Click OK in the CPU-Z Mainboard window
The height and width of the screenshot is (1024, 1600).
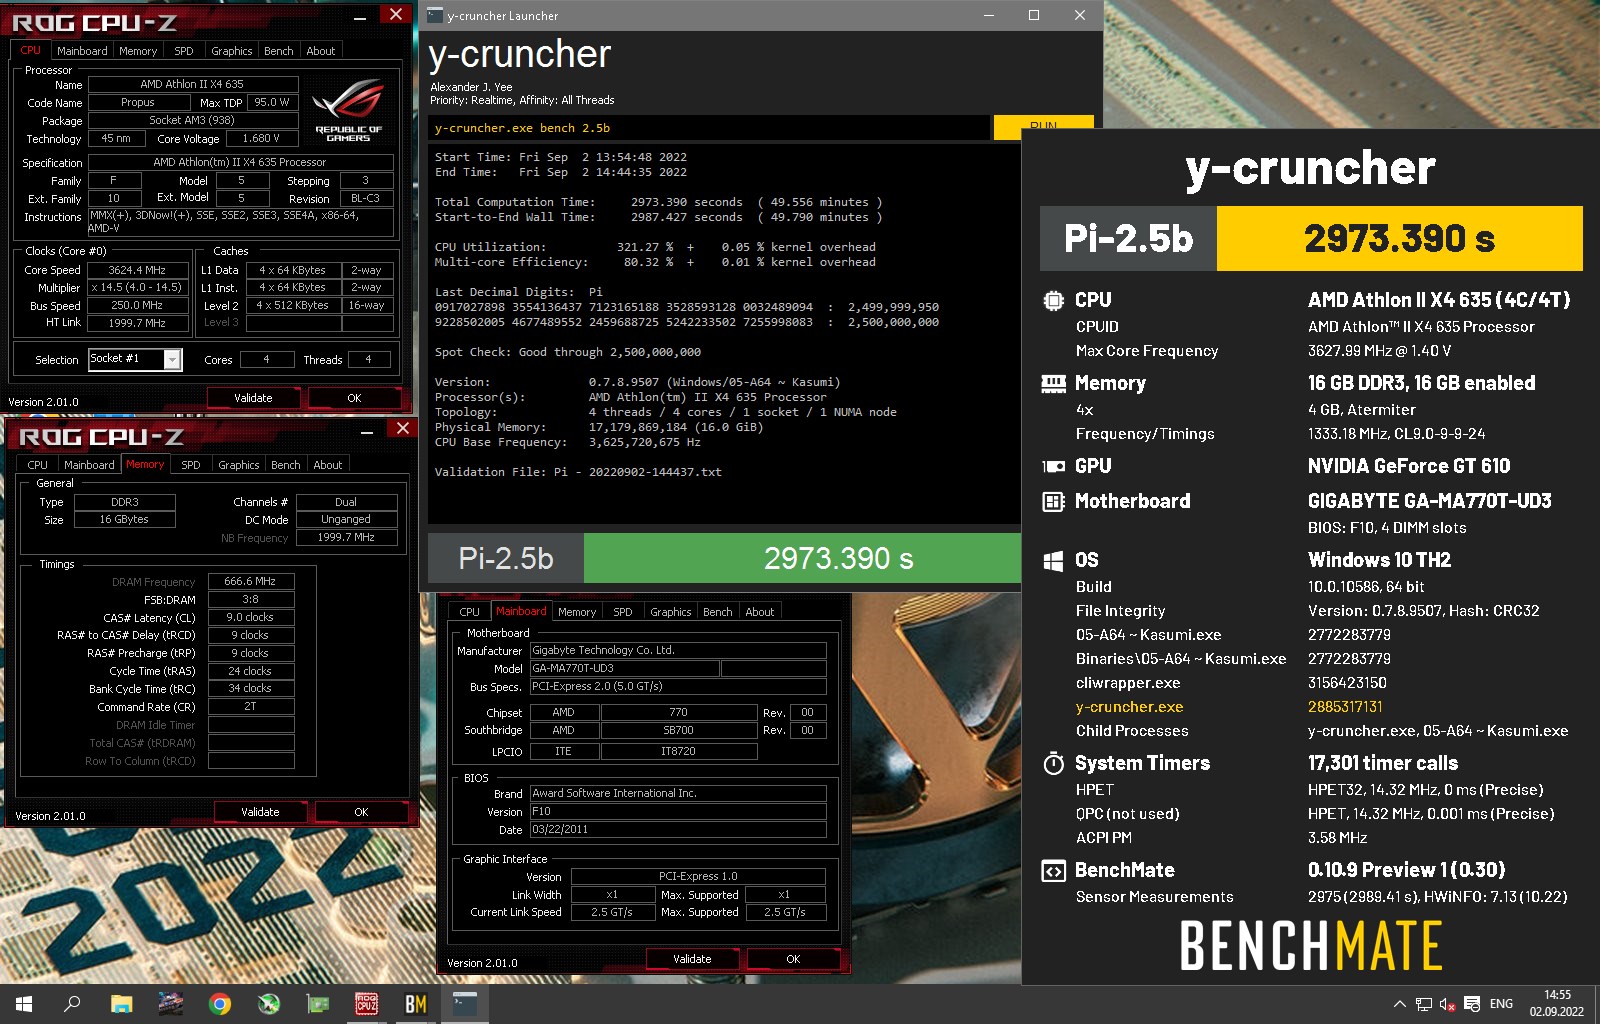pos(793,959)
